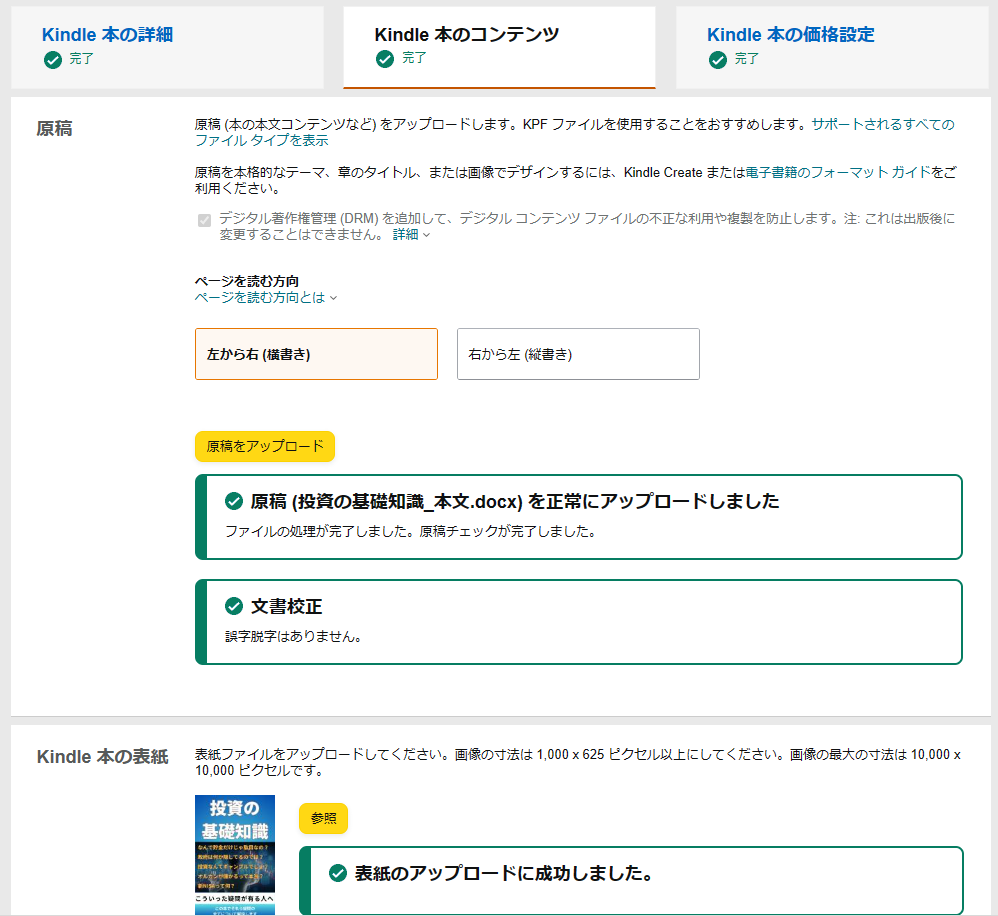Viewport: 998px width, 916px height.
Task: Click green checkmark under Kindle 本の価格設定
Action: 717,60
